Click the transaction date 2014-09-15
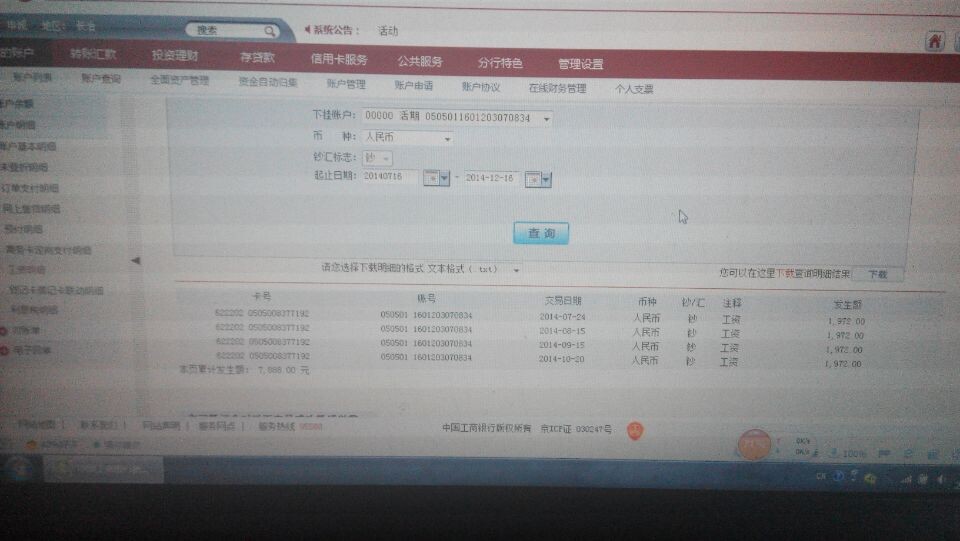This screenshot has height=541, width=960. point(561,345)
